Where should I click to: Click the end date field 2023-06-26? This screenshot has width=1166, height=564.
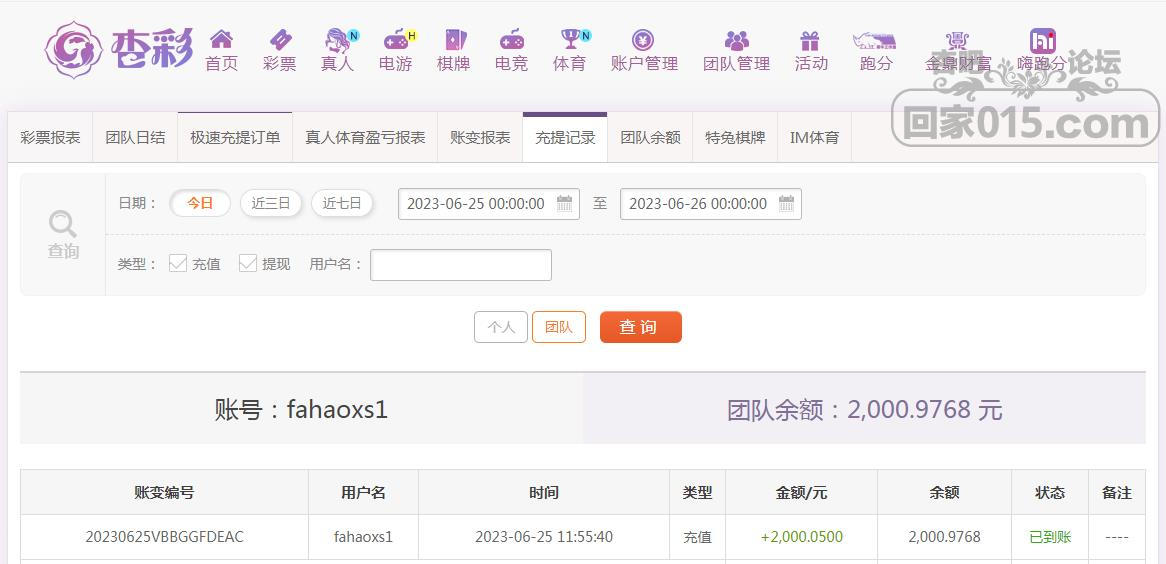click(711, 204)
